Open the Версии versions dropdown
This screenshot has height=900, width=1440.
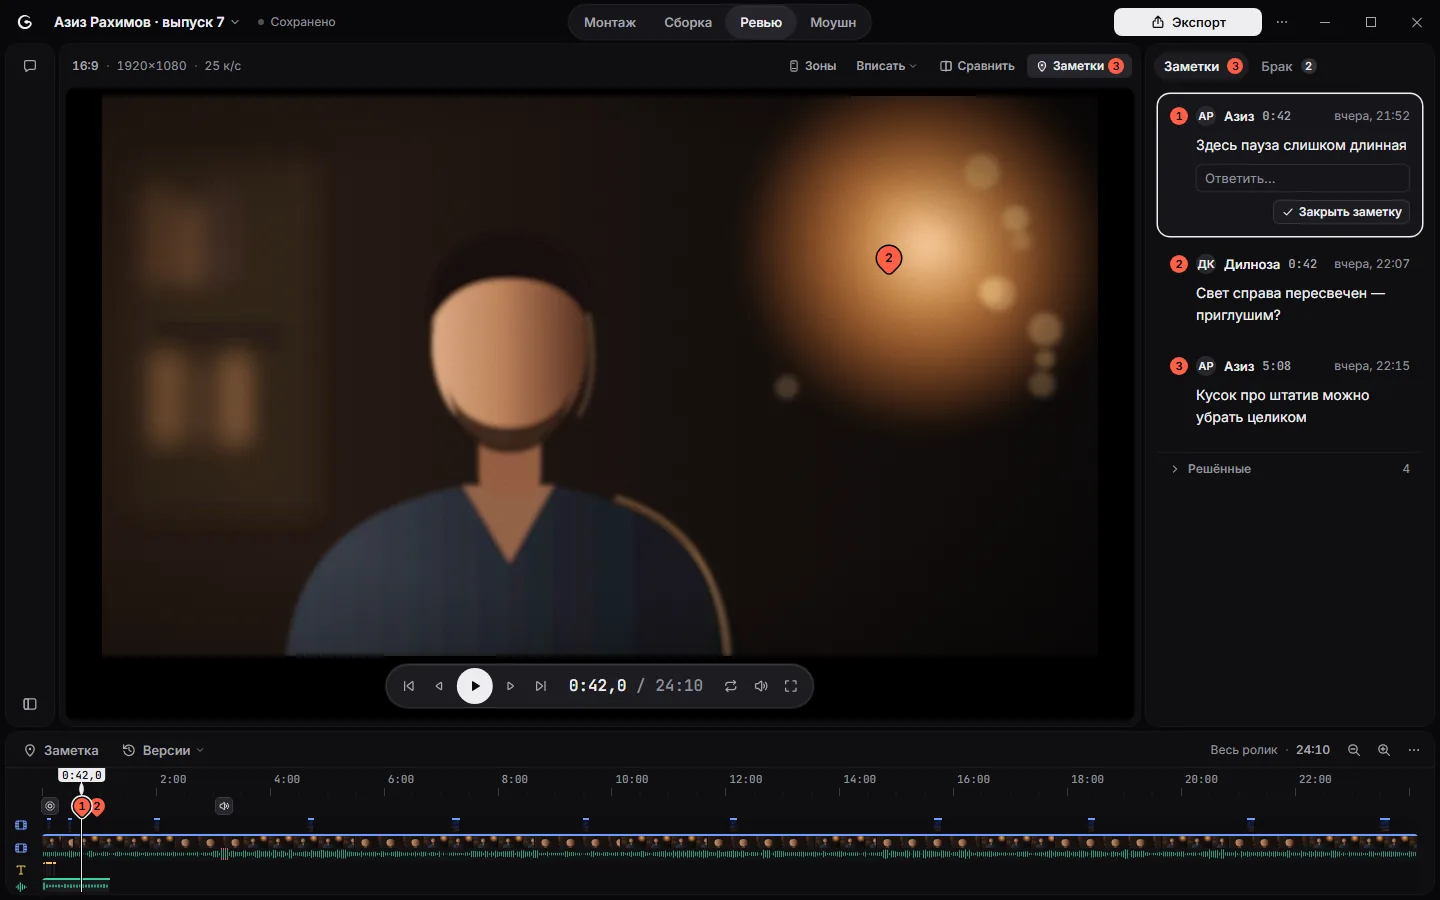163,750
